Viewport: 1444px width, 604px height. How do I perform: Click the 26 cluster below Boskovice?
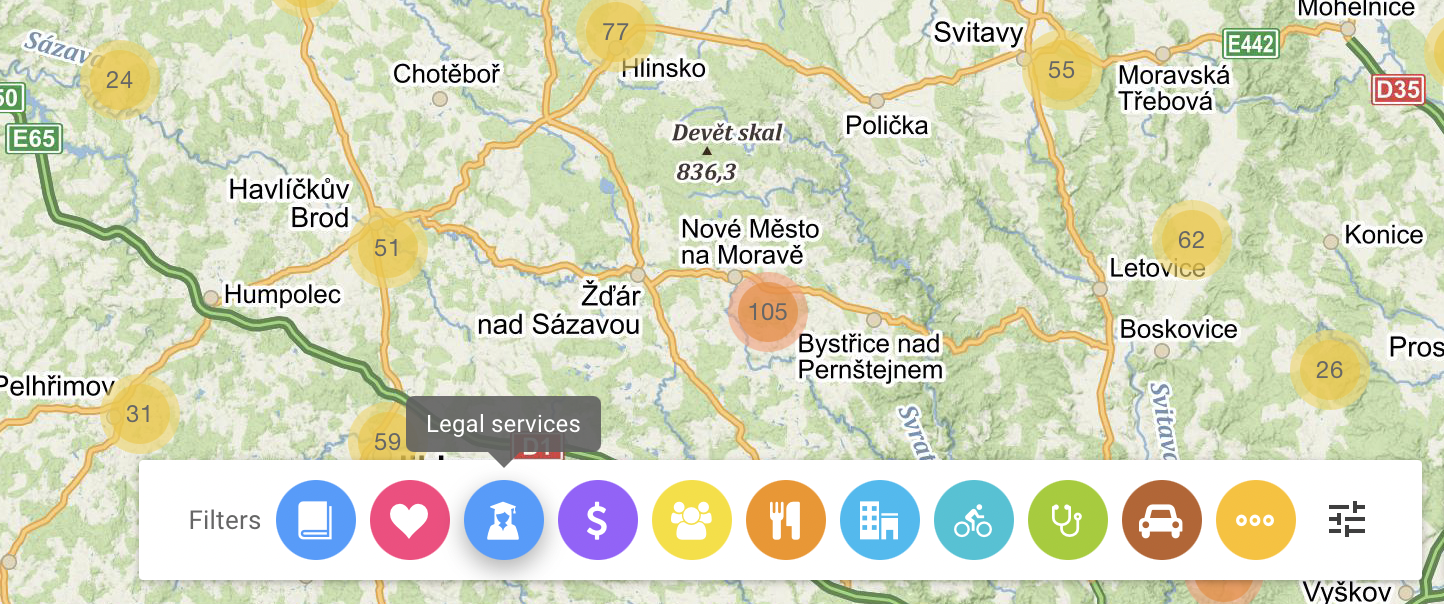(1329, 371)
